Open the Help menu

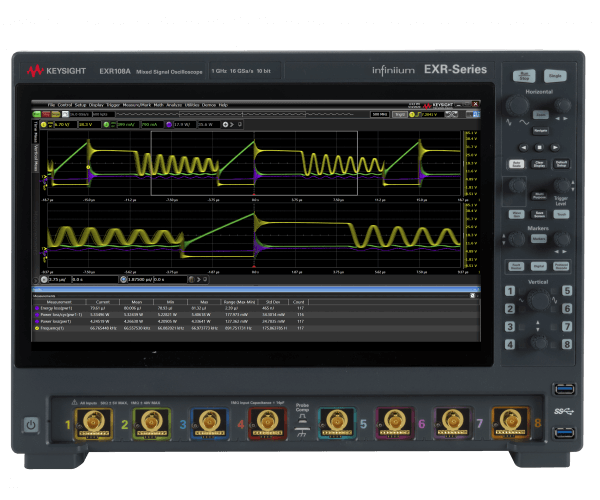pyautogui.click(x=223, y=105)
